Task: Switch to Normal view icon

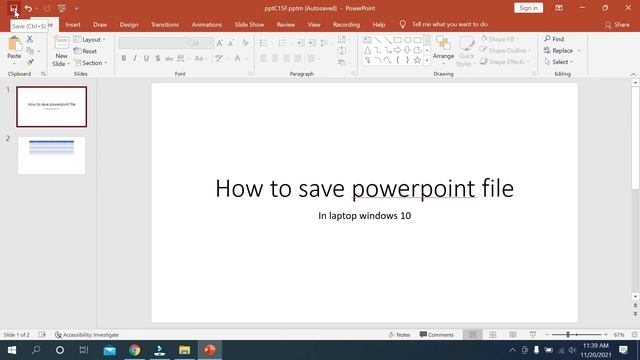Action: (473, 335)
